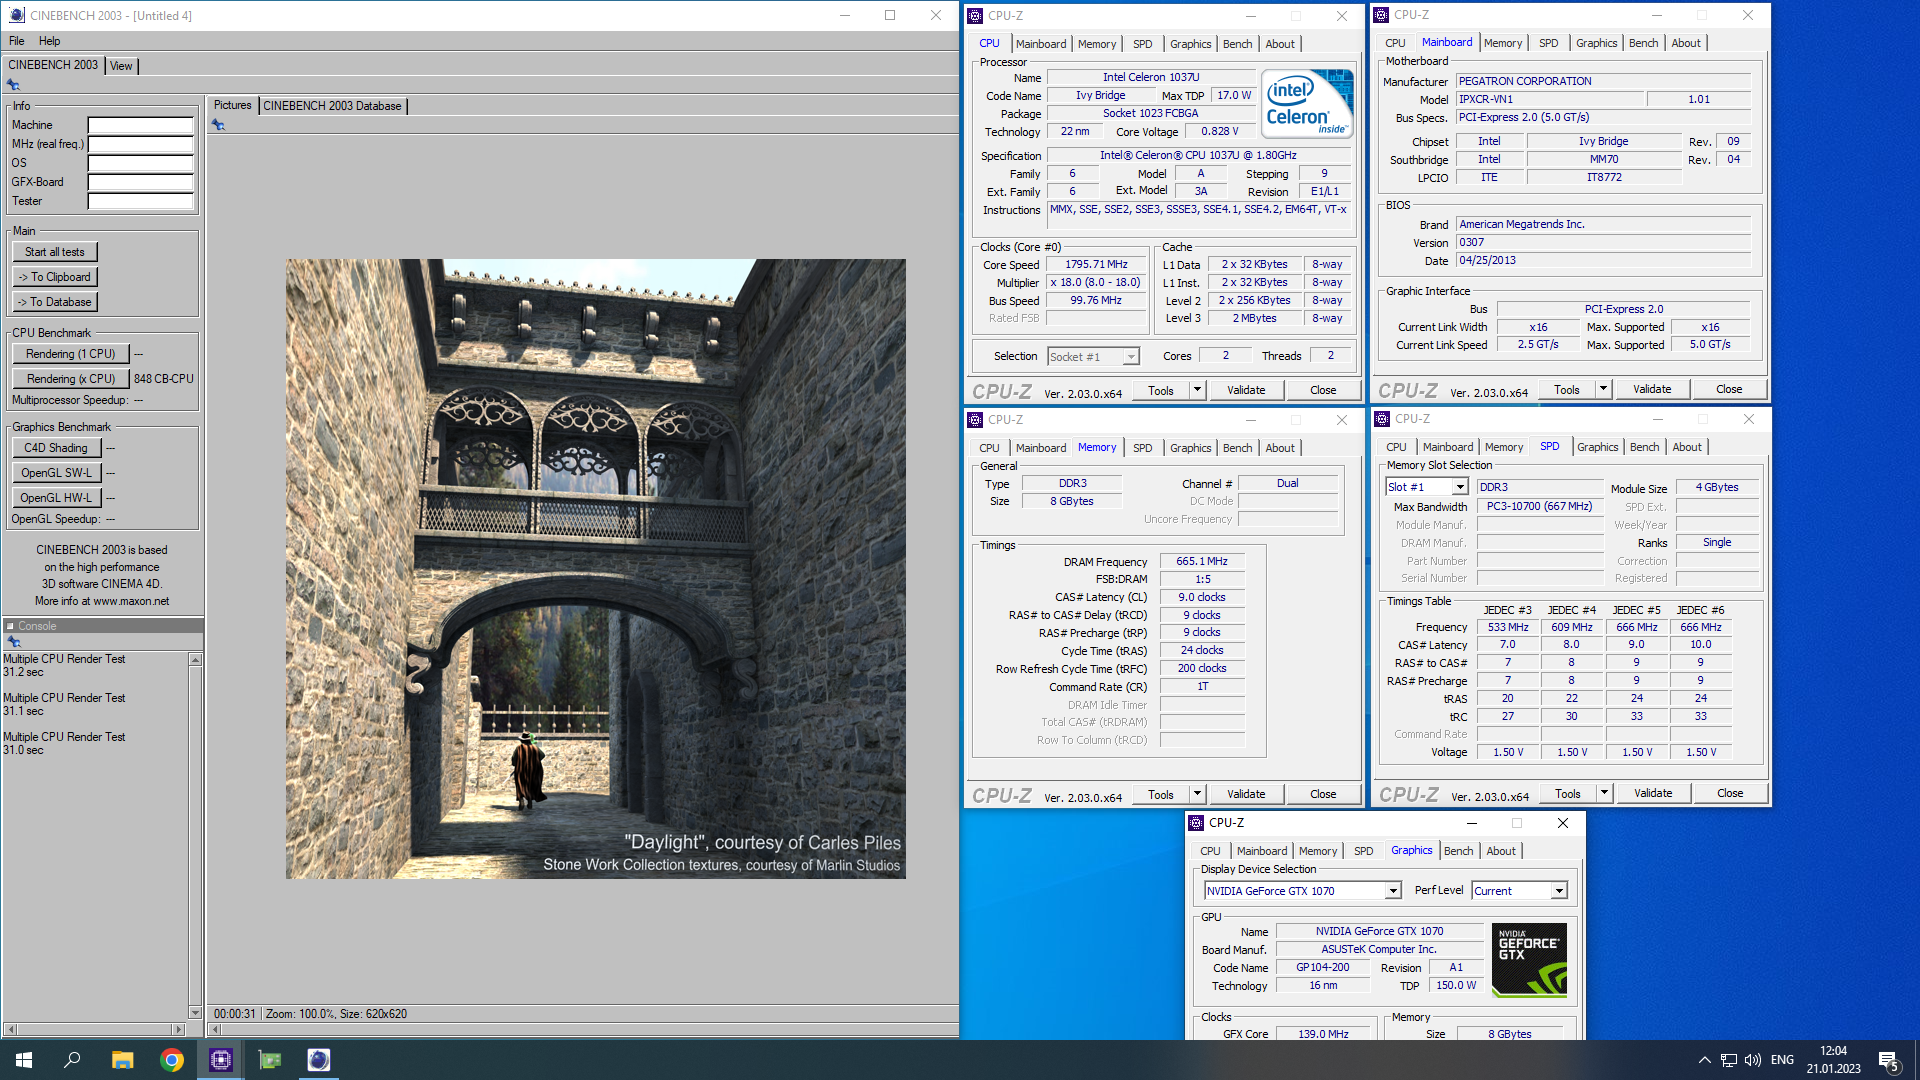Screen dimensions: 1920x1080
Task: Open Tools dropdown arrow in Mainboard window
Action: [x=1603, y=389]
